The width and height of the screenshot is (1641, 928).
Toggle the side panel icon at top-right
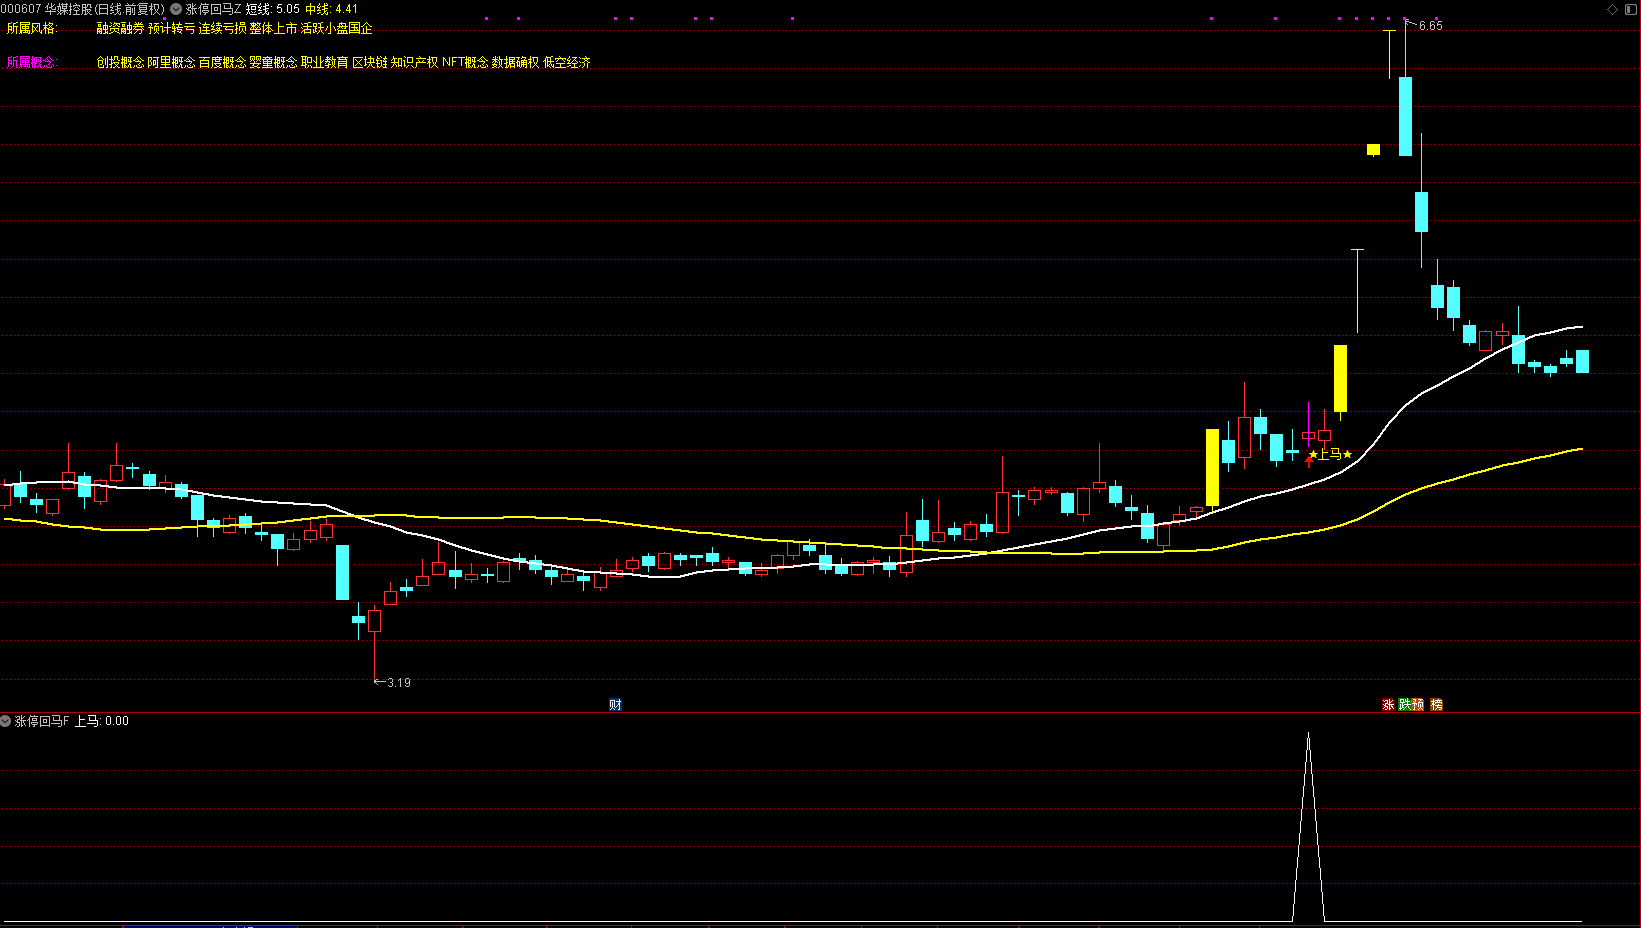point(1632,9)
